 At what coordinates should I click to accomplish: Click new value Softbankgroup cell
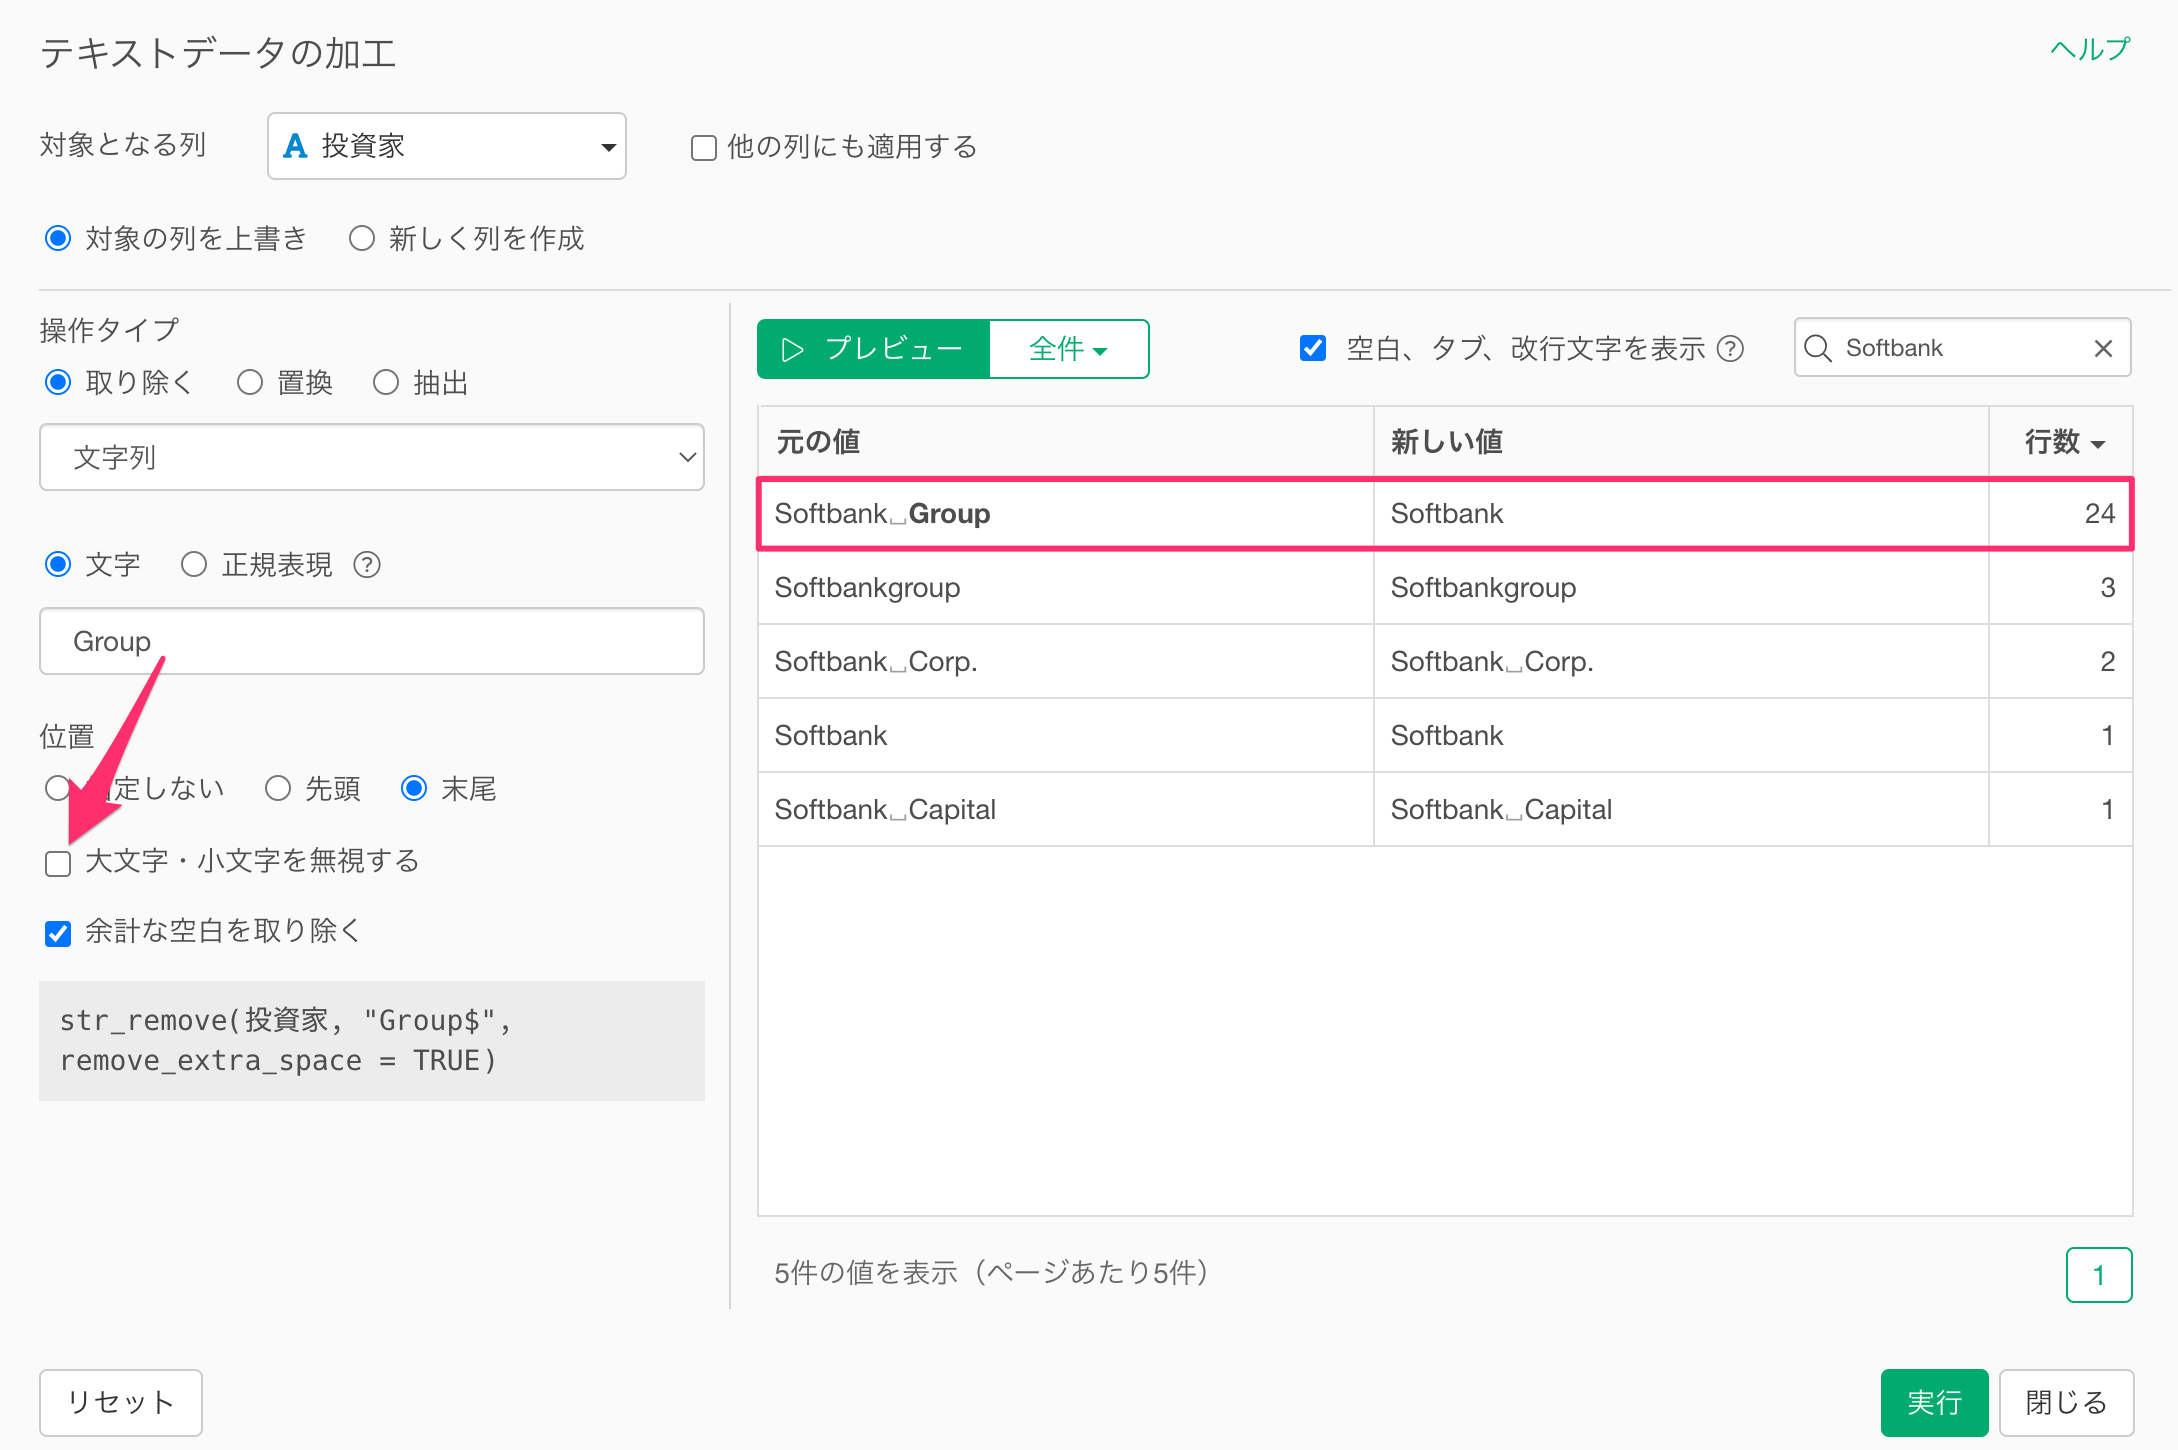1682,588
